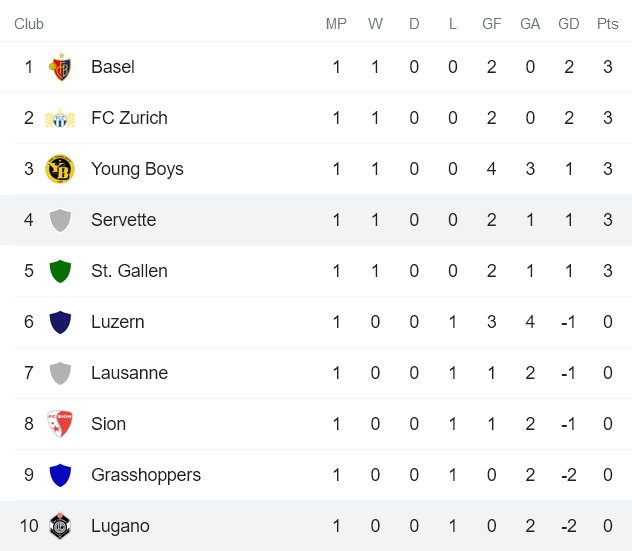Click the Servette gray shield icon
The height and width of the screenshot is (551, 632).
tap(60, 220)
